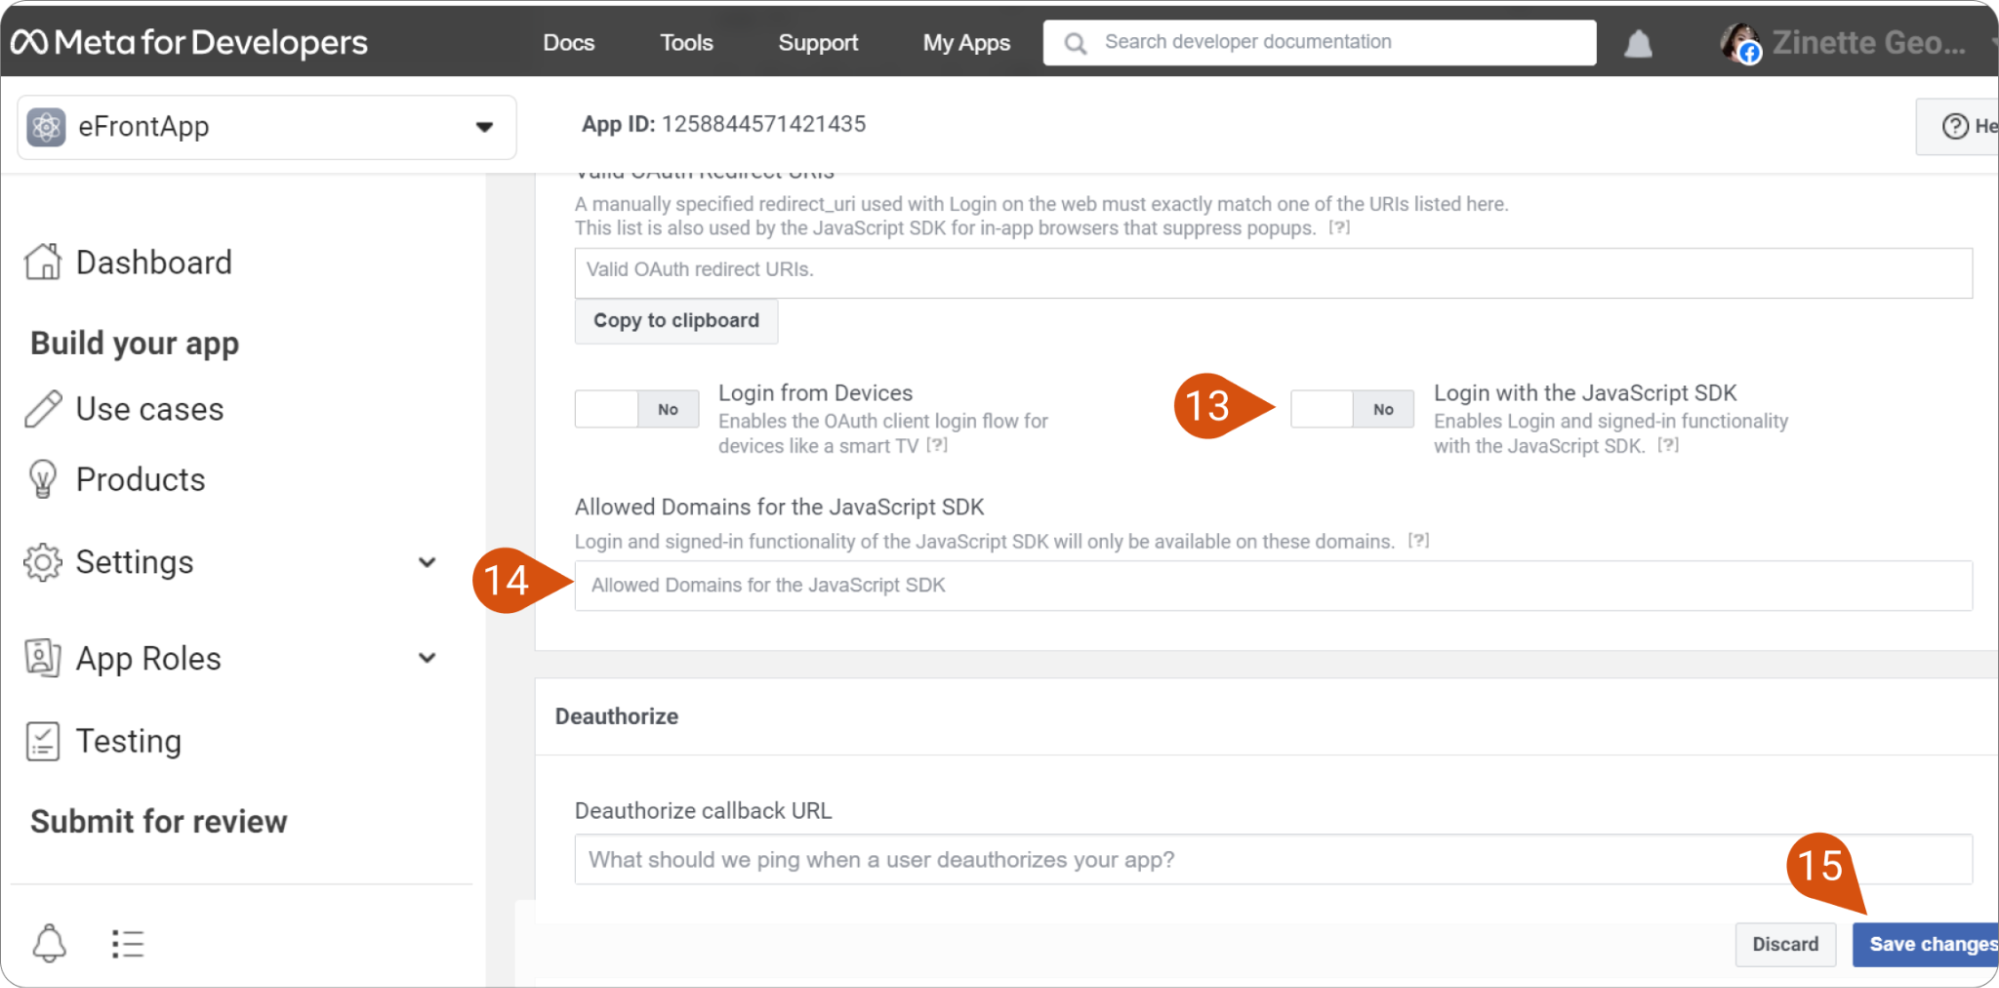Click the Build your app heading

(135, 343)
